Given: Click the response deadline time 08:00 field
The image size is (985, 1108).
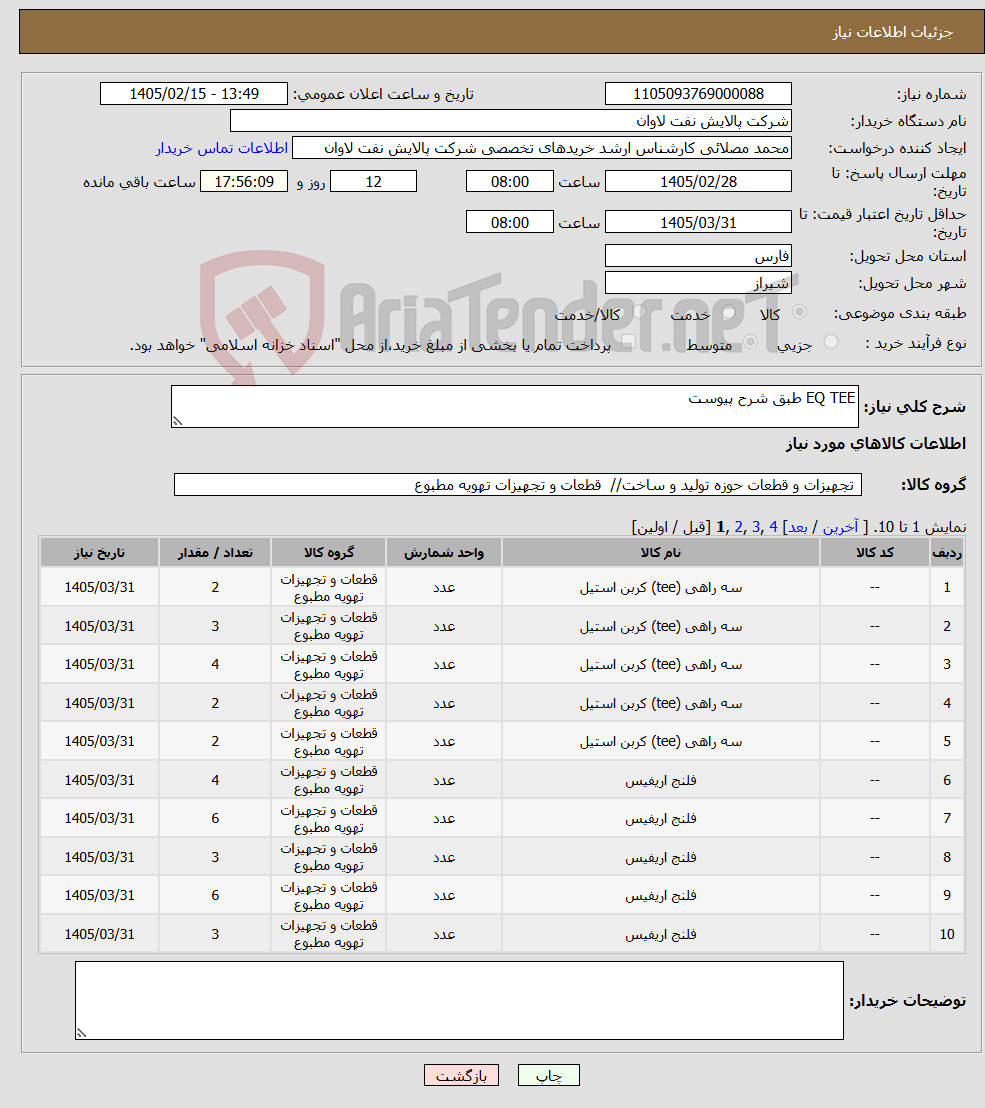Looking at the screenshot, I should [509, 182].
